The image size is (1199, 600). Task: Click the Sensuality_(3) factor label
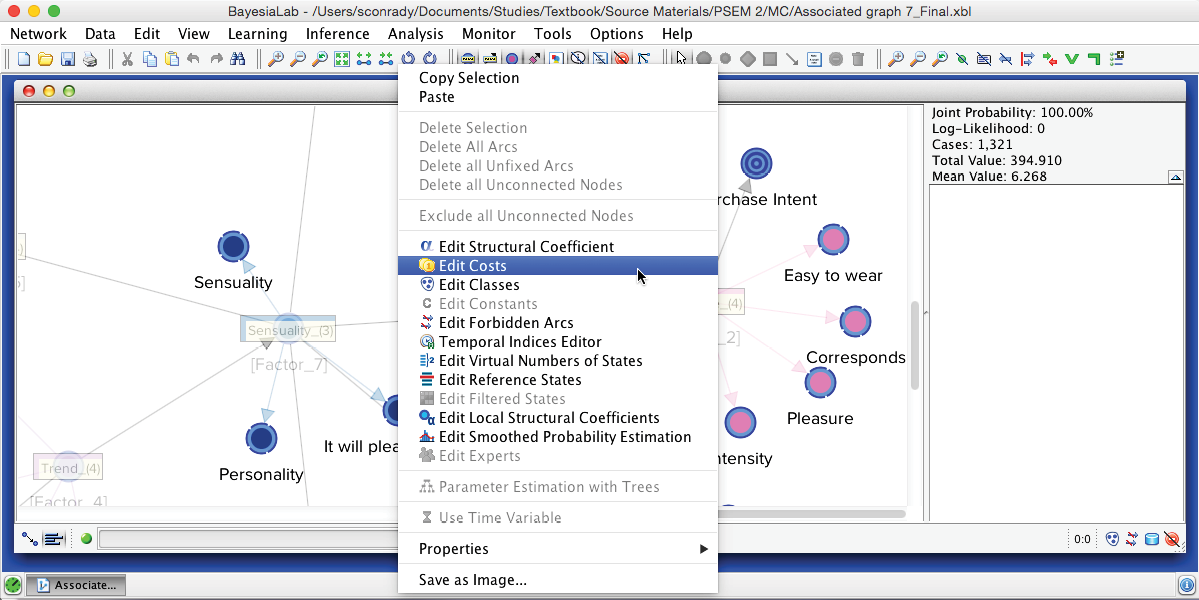290,331
